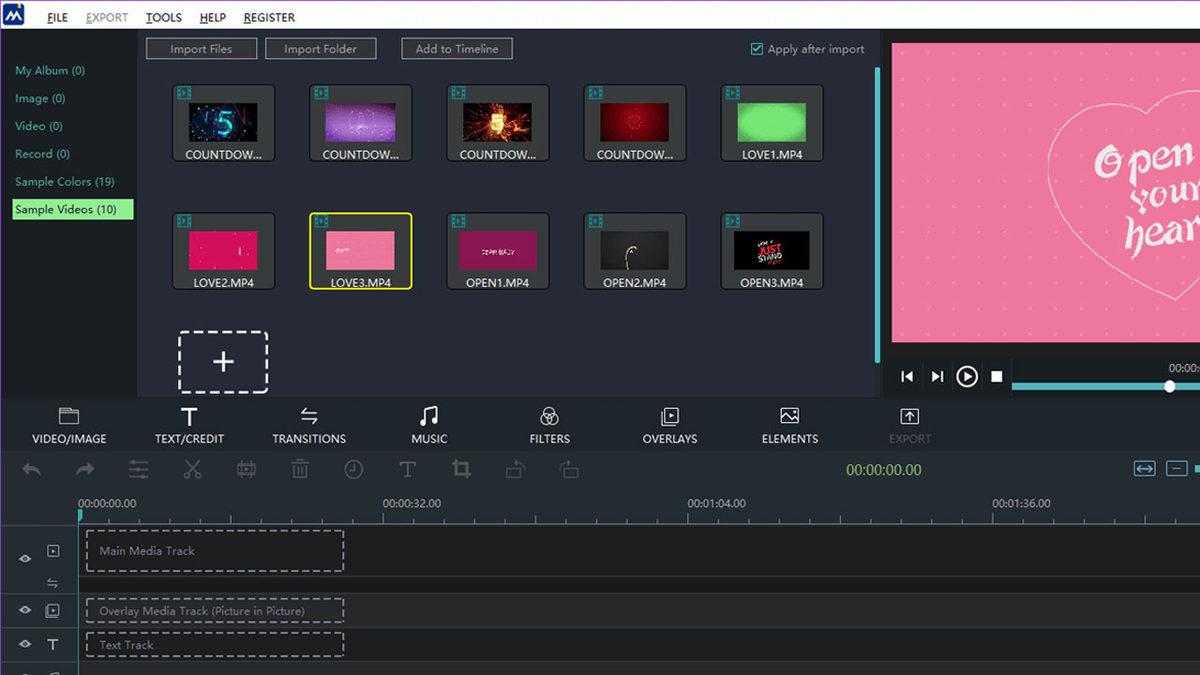Click the Text tool icon above the timeline
The height and width of the screenshot is (675, 1200).
coord(408,469)
